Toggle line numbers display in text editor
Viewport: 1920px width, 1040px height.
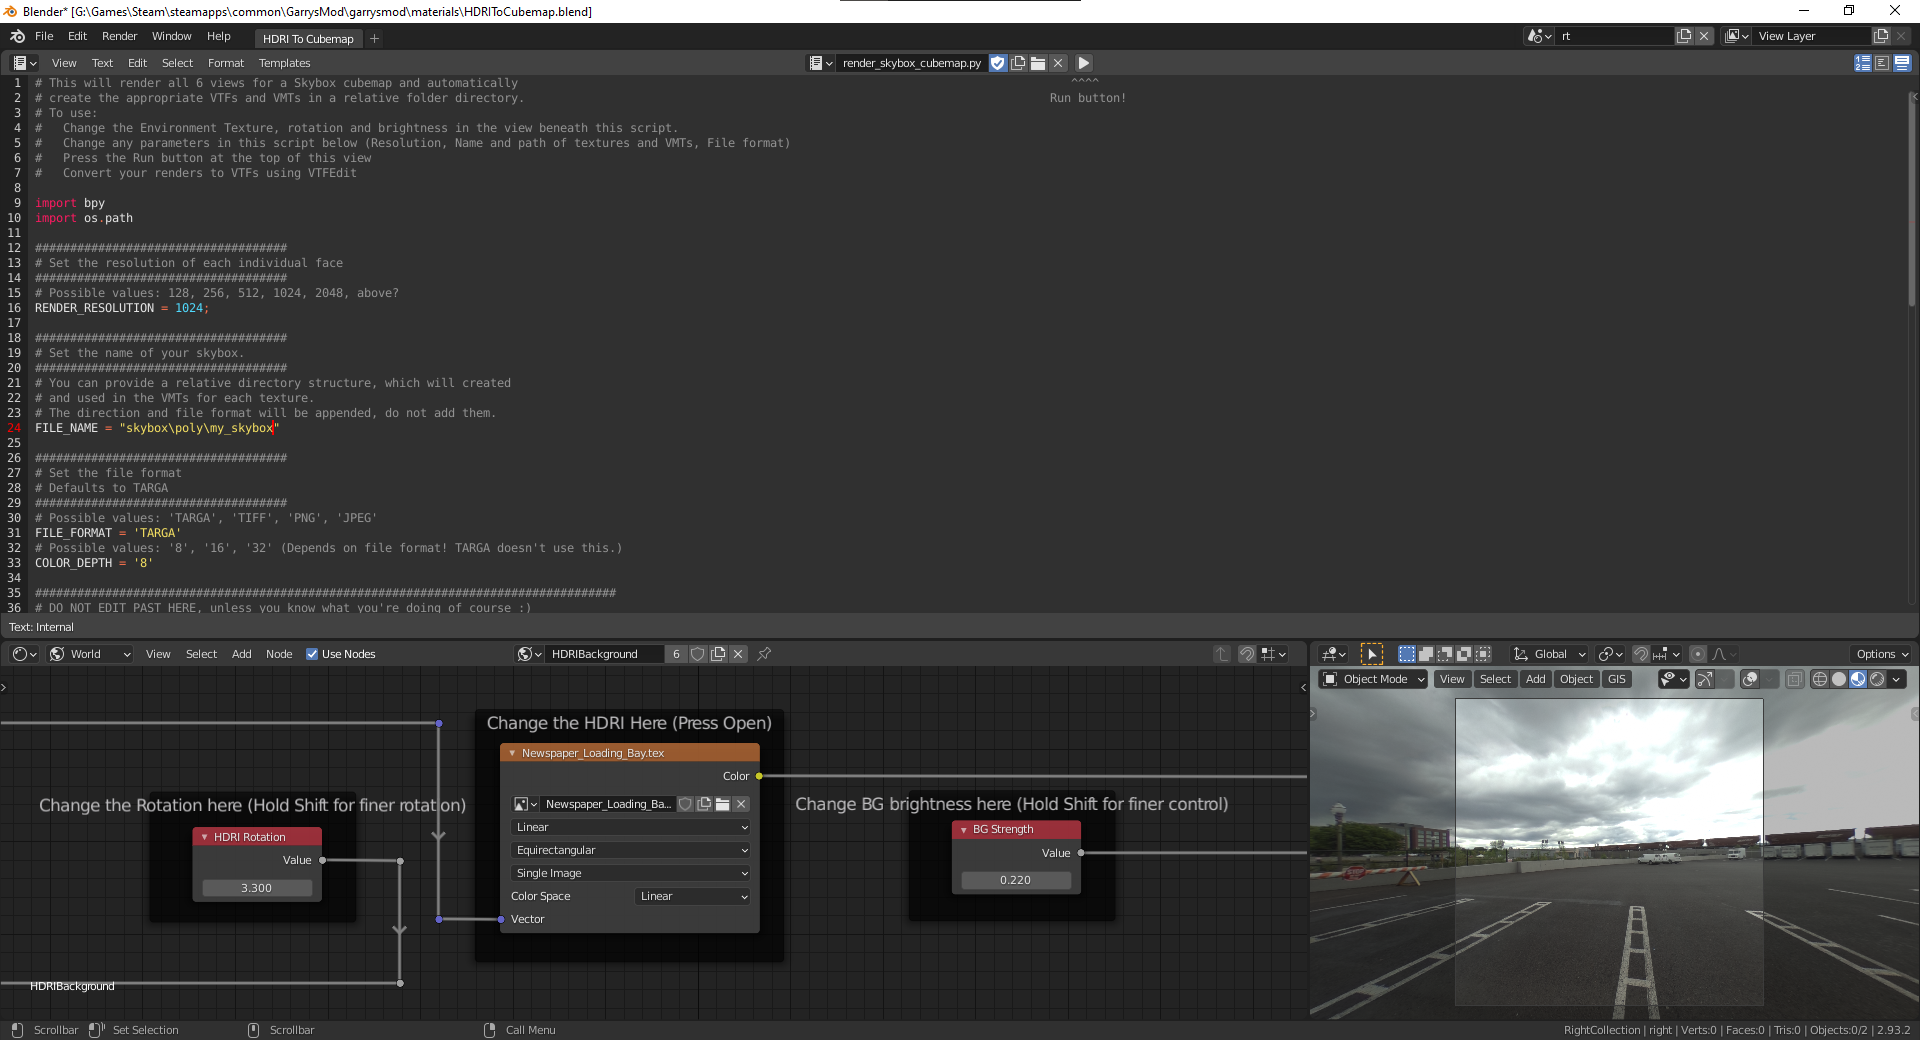click(x=1863, y=63)
